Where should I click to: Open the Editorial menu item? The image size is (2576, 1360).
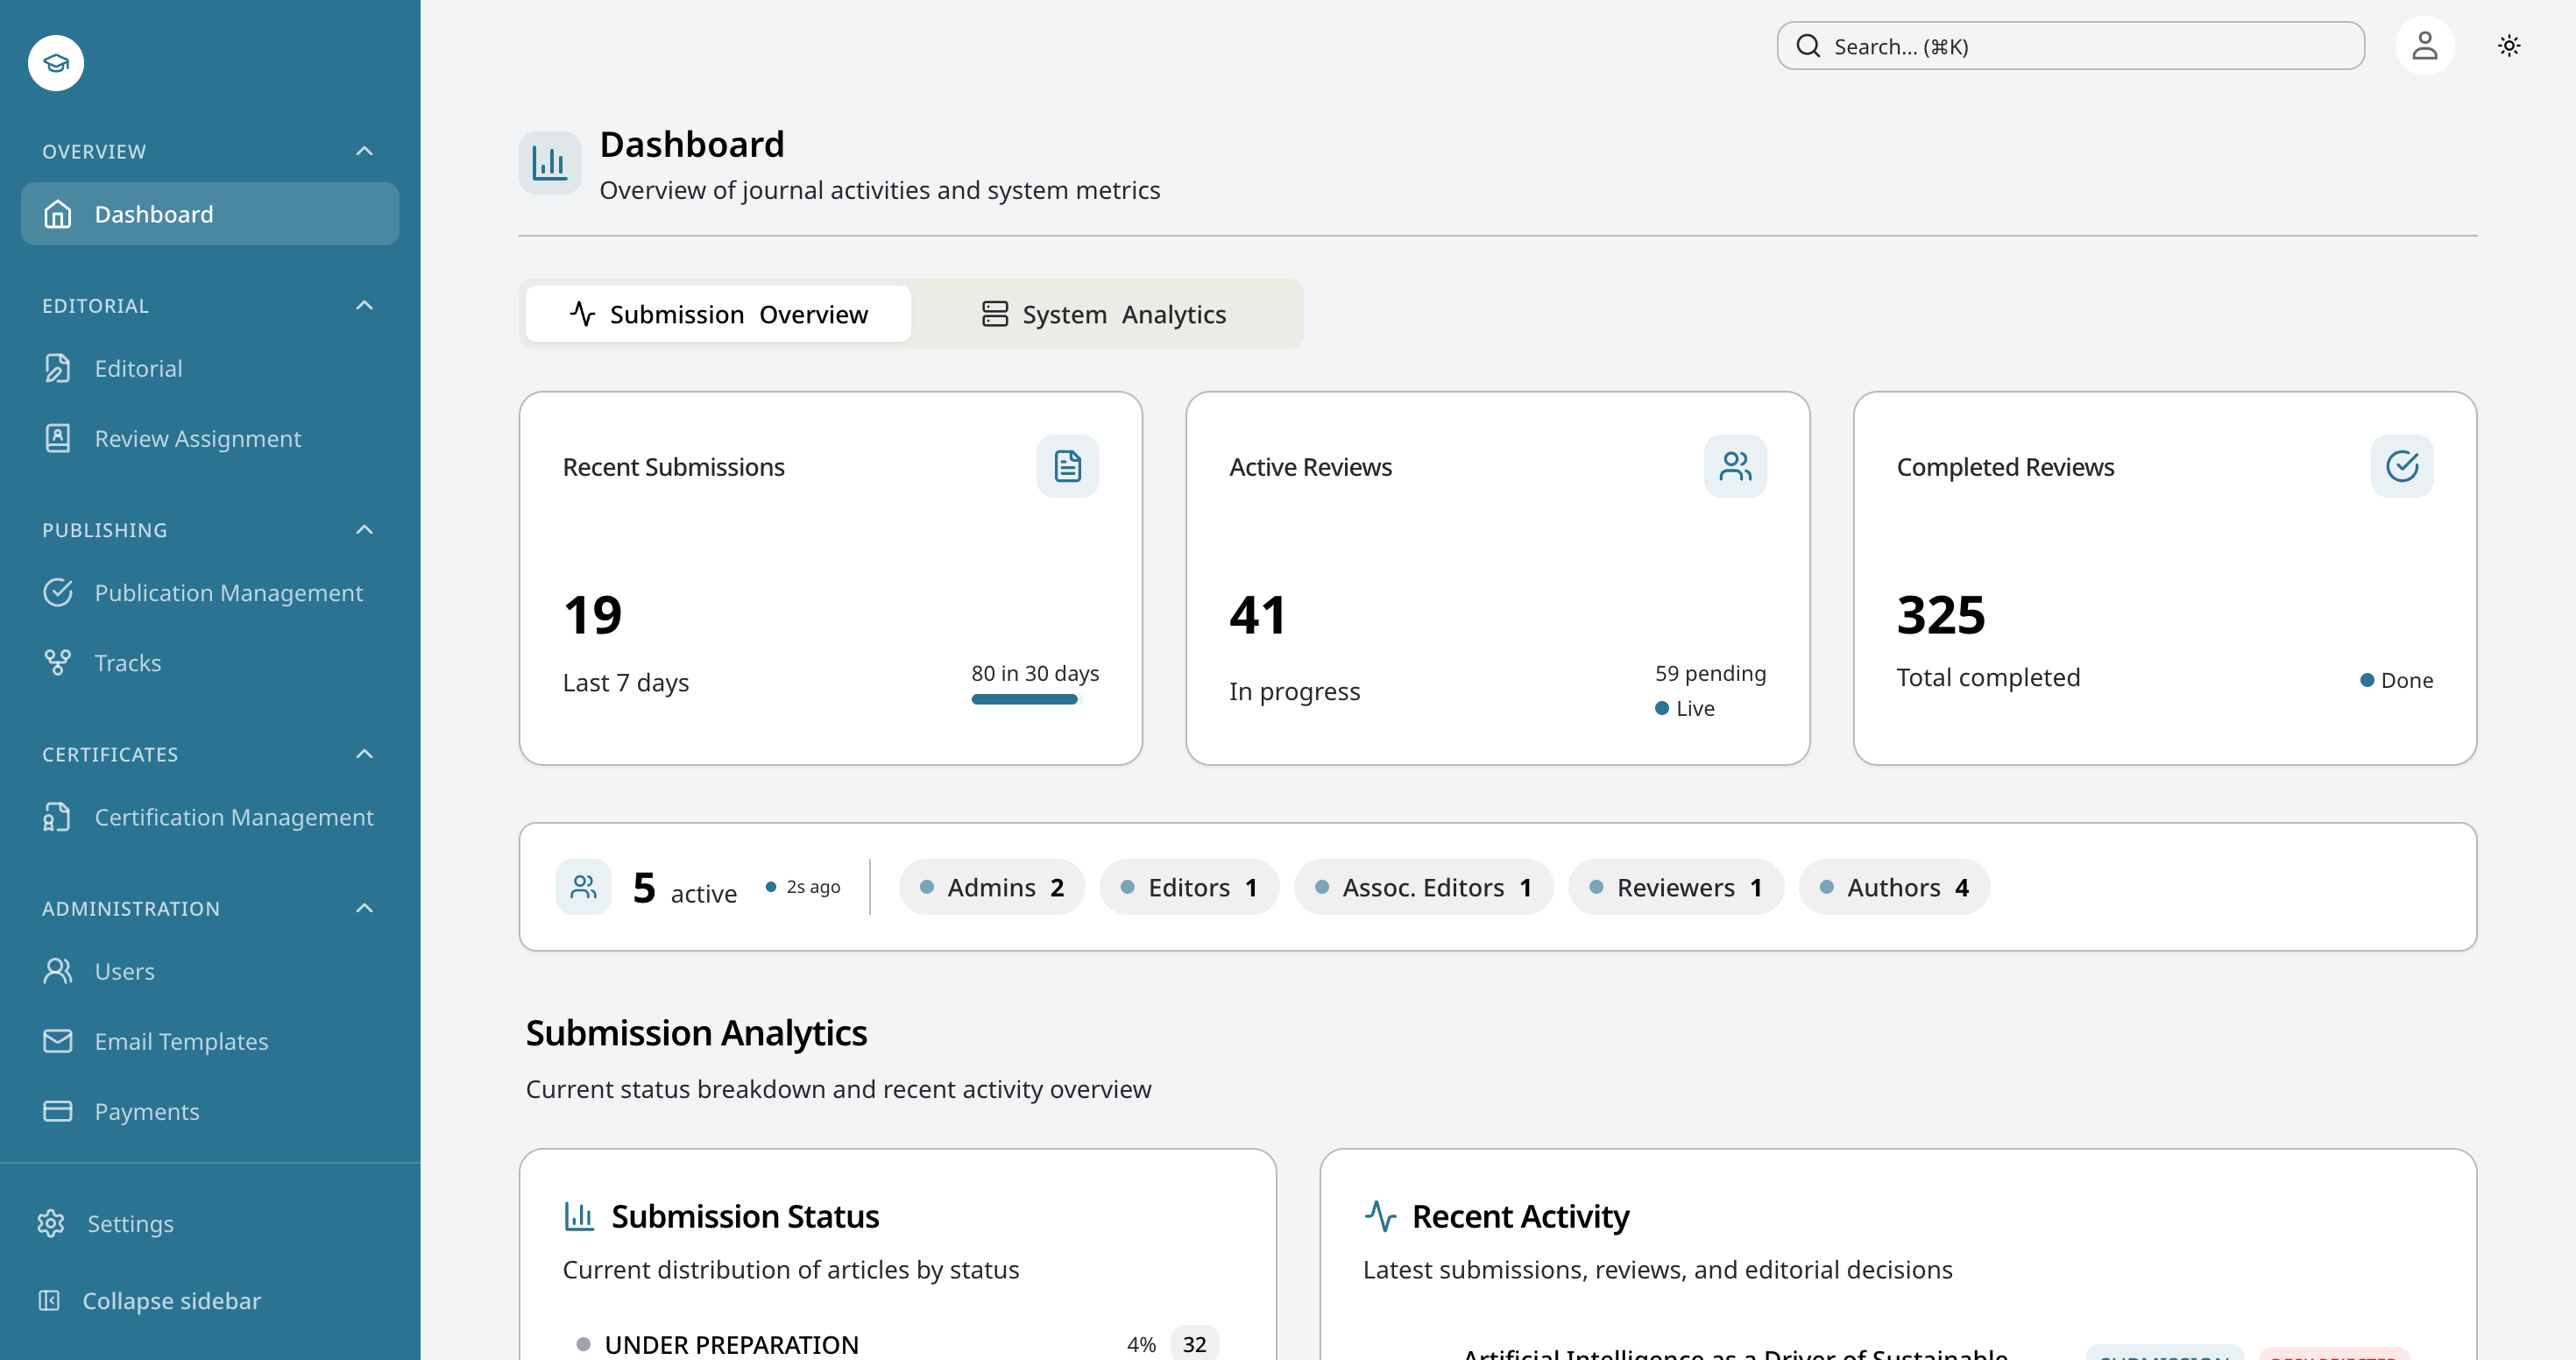click(x=210, y=368)
